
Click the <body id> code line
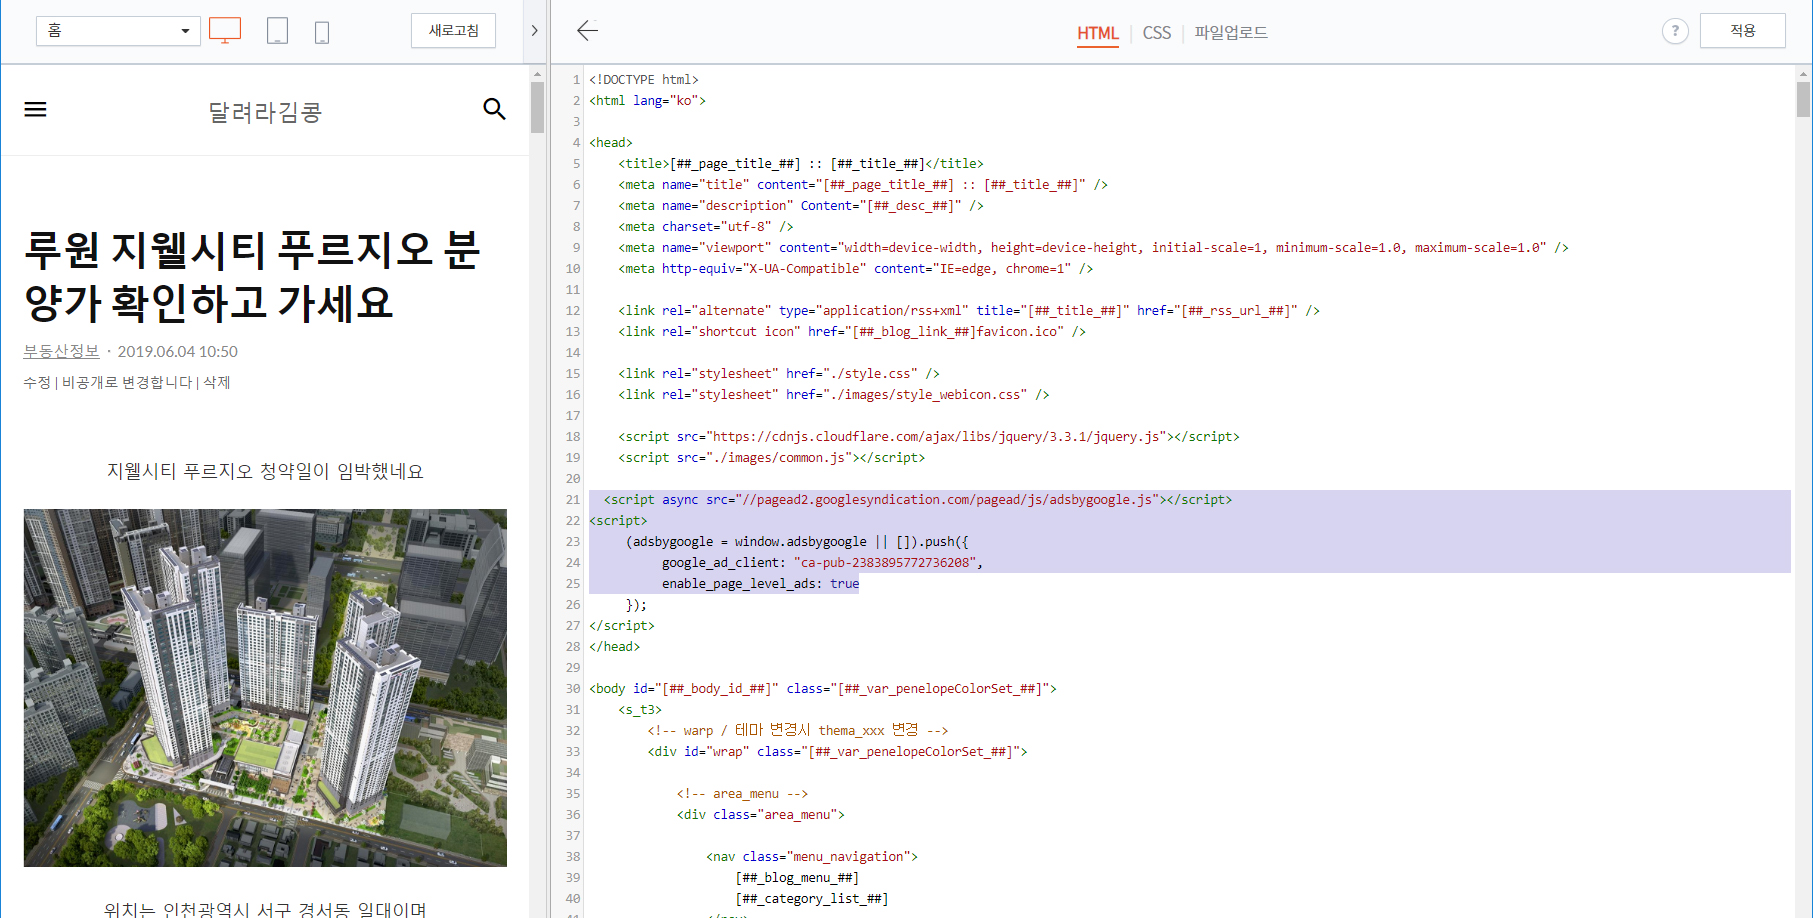tap(822, 688)
